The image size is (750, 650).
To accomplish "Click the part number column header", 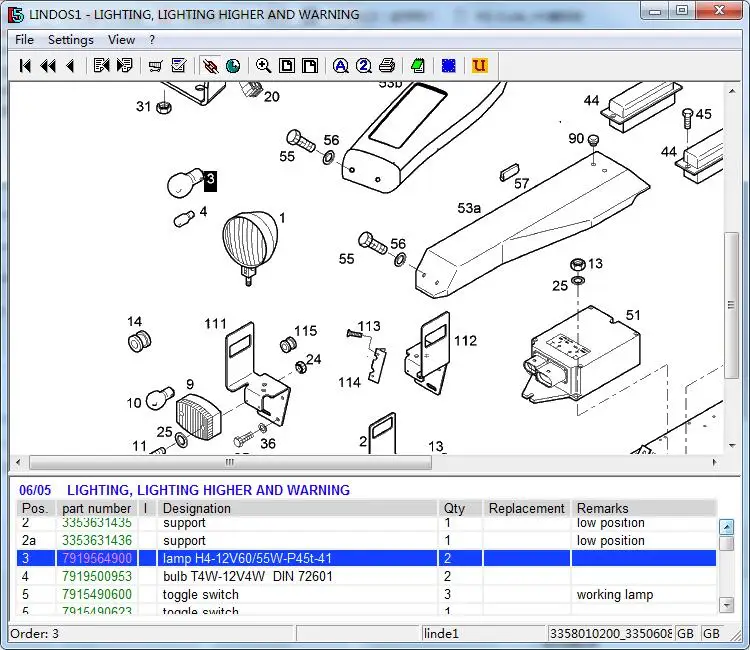I will [x=96, y=508].
